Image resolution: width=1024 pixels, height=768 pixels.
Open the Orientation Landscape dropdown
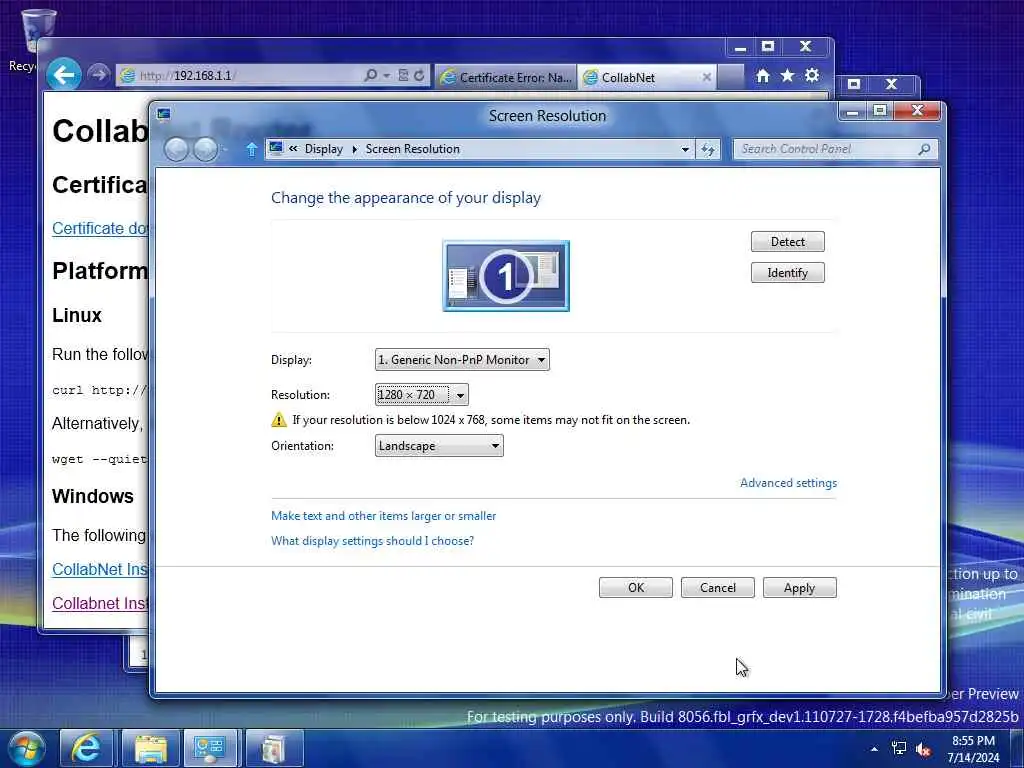[439, 446]
